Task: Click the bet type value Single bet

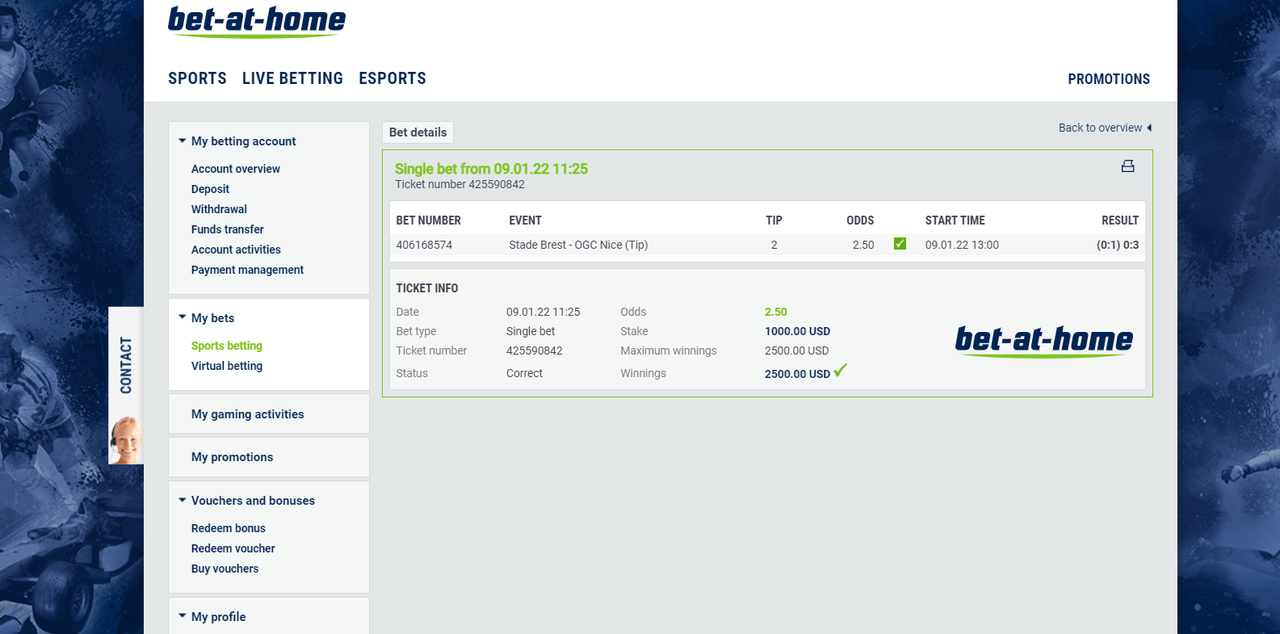Action: coord(530,331)
